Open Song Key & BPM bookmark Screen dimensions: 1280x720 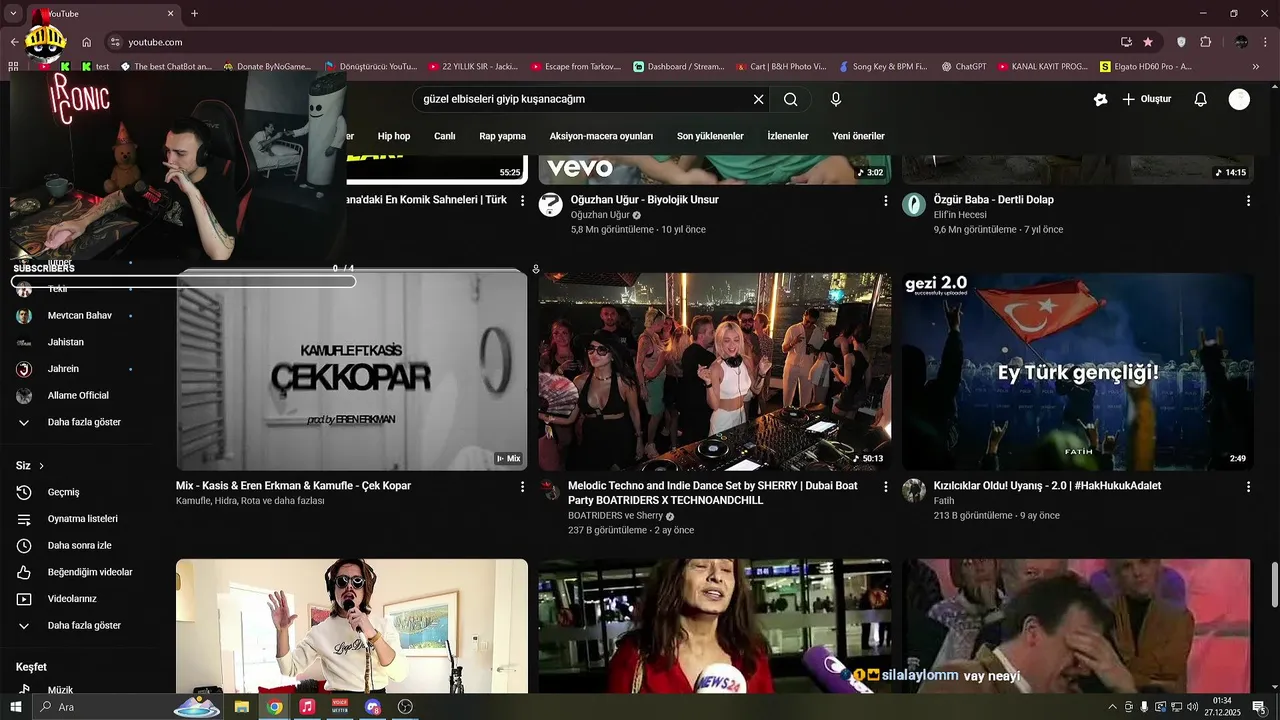(x=883, y=67)
